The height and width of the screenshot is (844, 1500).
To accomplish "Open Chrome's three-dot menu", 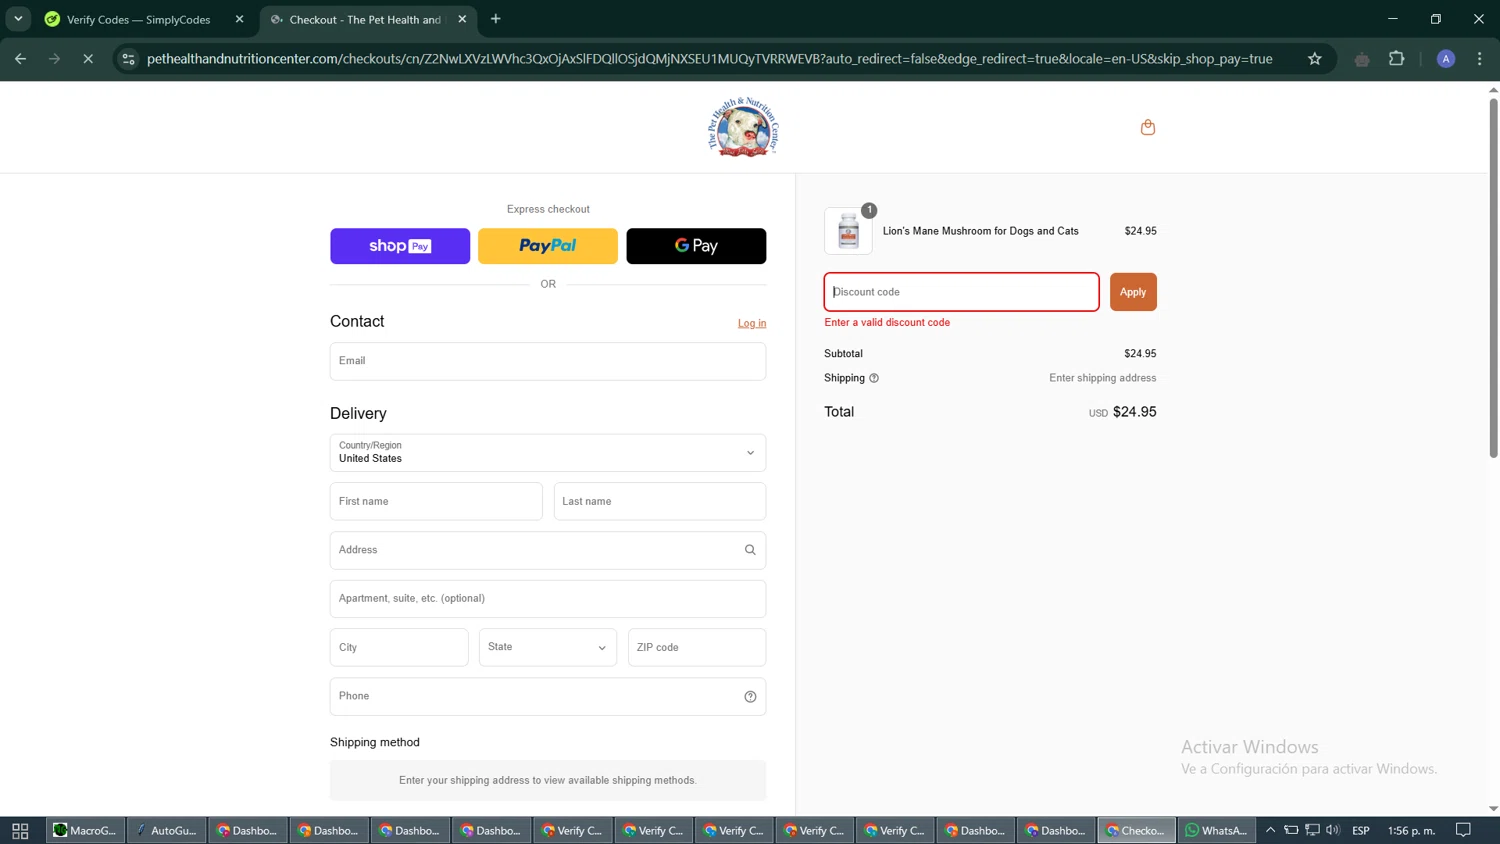I will point(1480,59).
